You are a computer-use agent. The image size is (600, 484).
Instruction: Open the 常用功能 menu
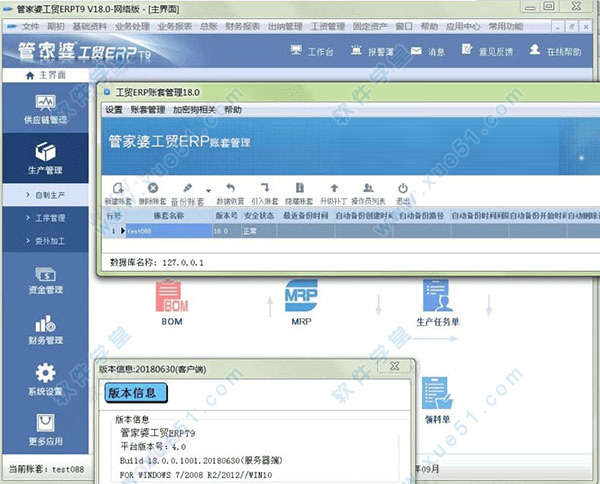pos(506,26)
